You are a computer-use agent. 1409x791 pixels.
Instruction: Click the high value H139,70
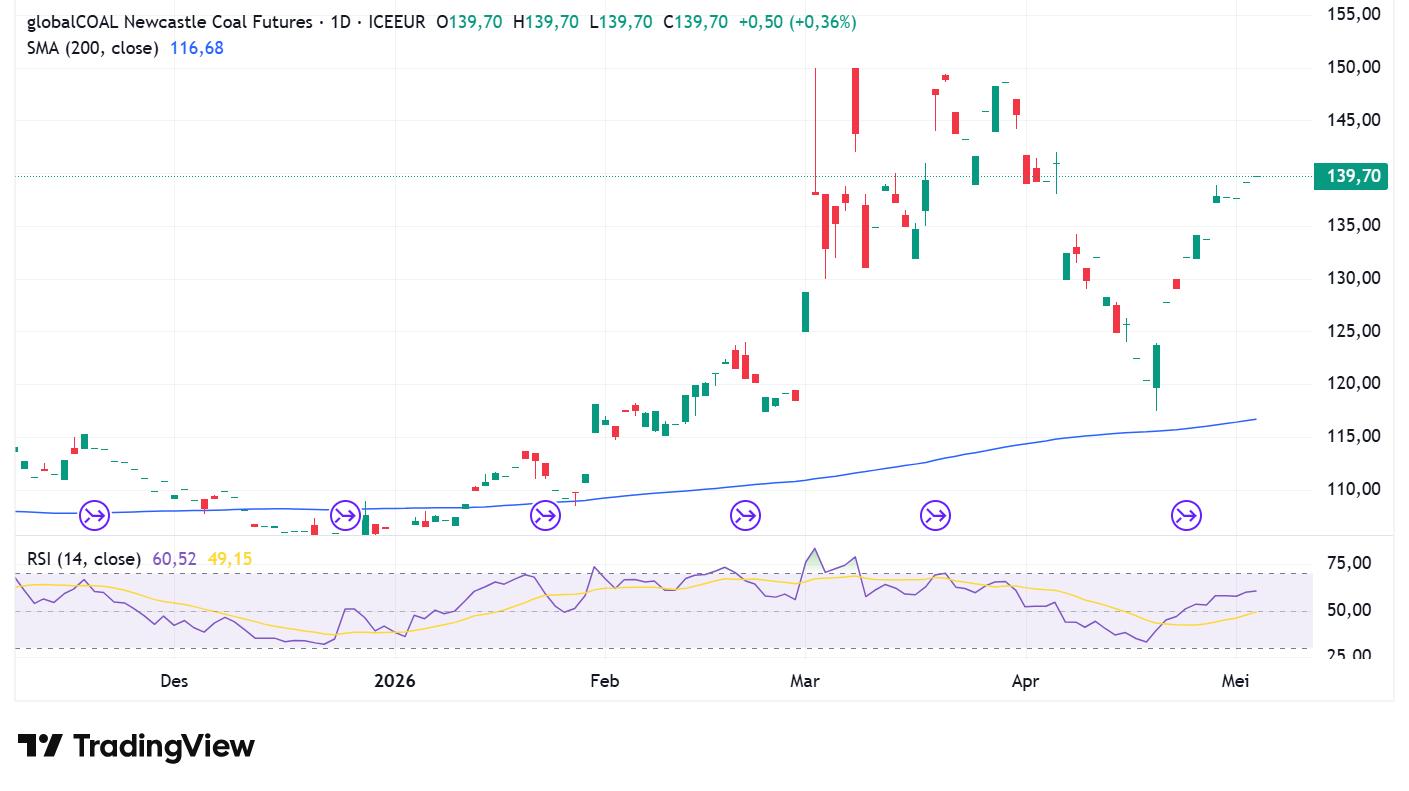click(545, 22)
